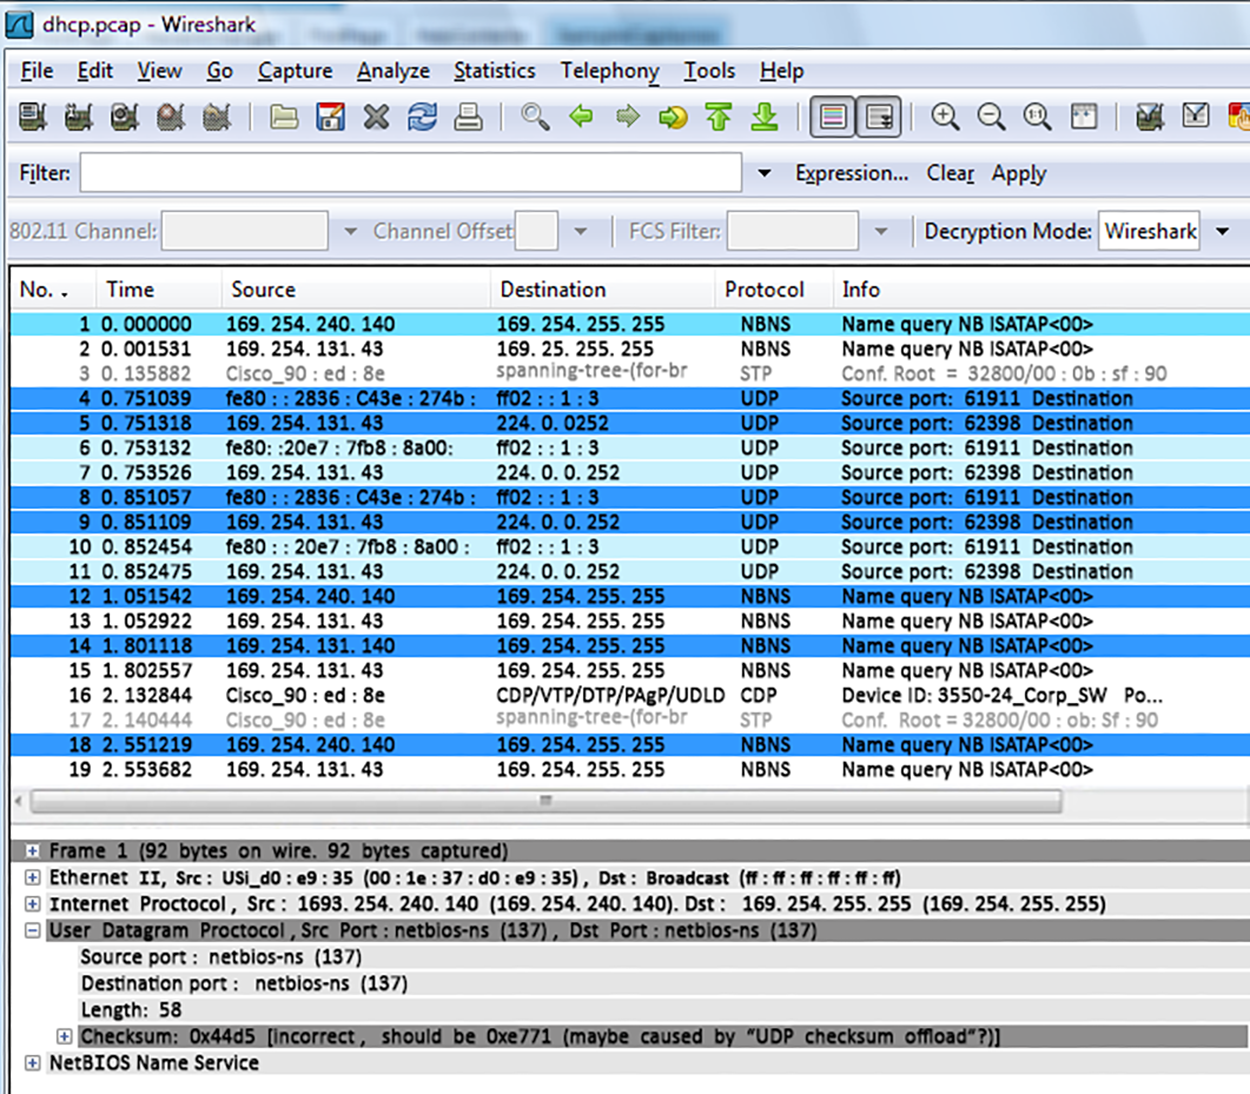Image resolution: width=1250 pixels, height=1094 pixels.
Task: Reset zoom to normal size 1:1
Action: [x=1037, y=117]
